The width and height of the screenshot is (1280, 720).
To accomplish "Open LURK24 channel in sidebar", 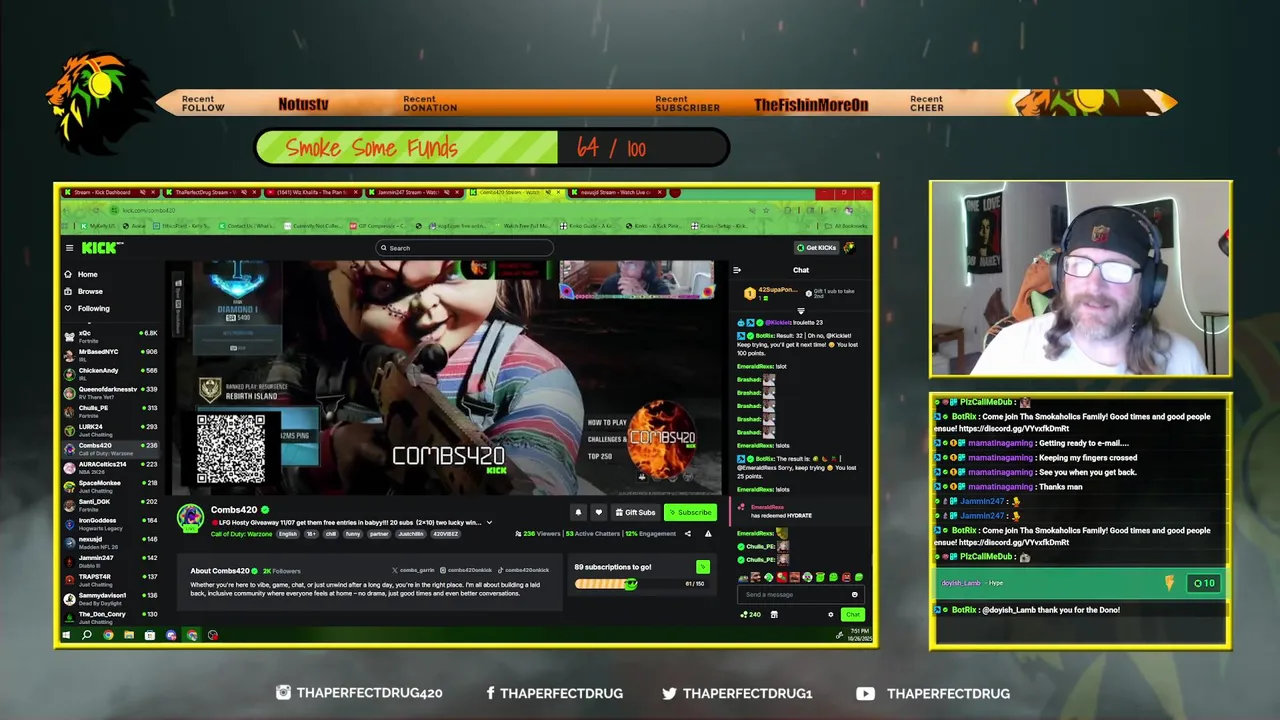I will click(x=111, y=429).
